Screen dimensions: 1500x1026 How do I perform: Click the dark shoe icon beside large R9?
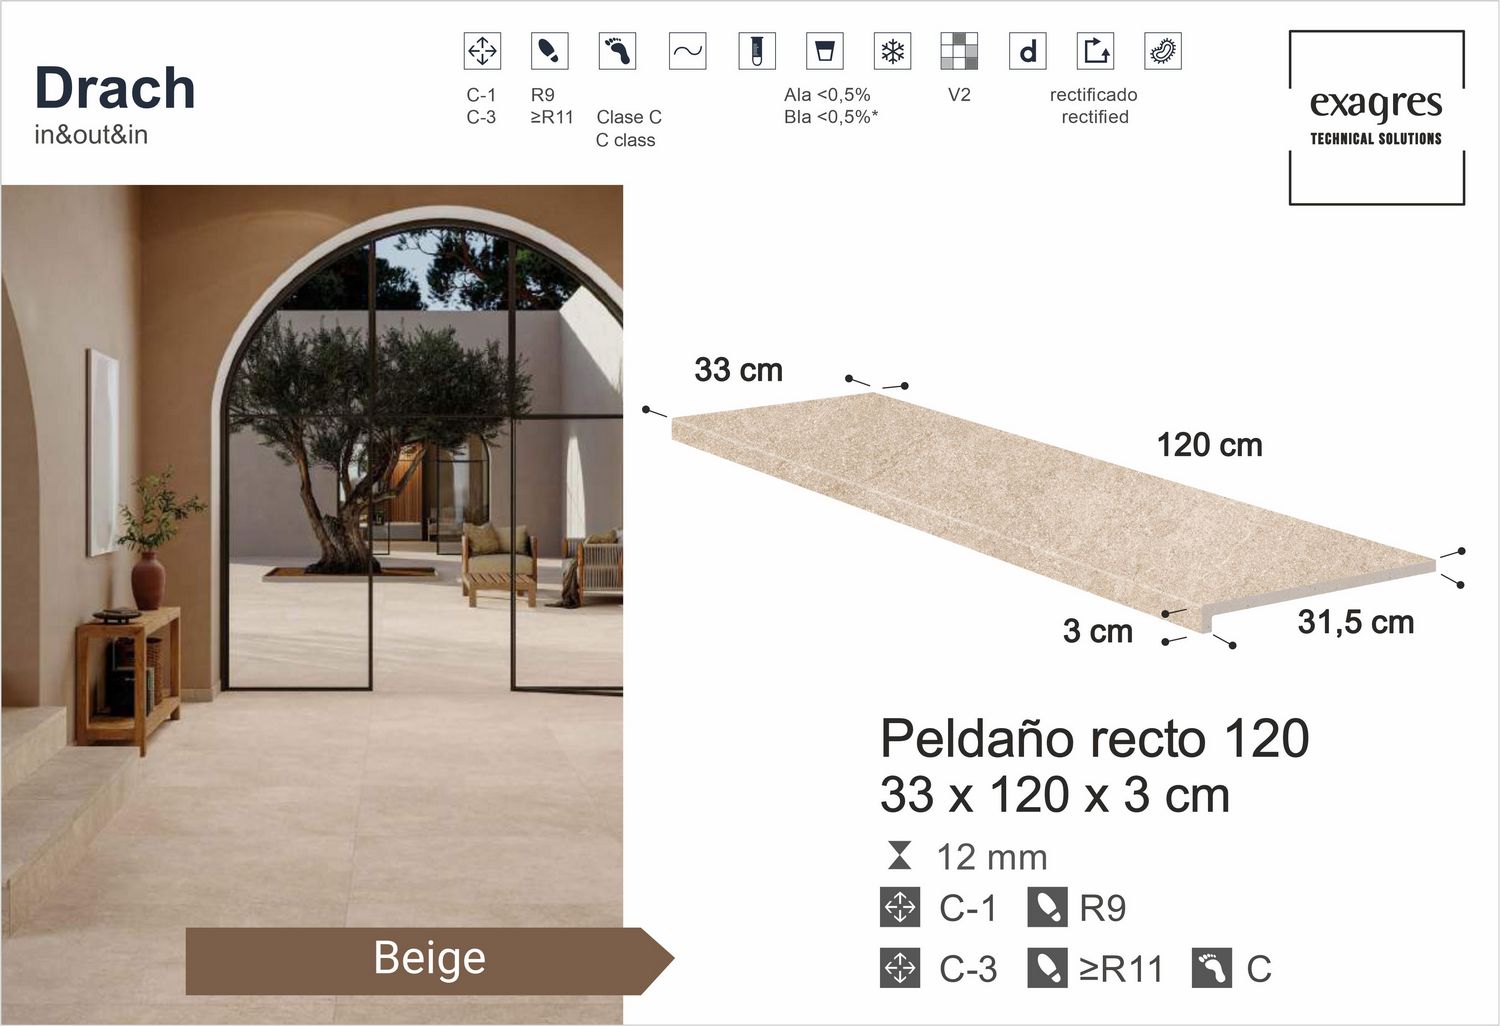(x=1047, y=907)
